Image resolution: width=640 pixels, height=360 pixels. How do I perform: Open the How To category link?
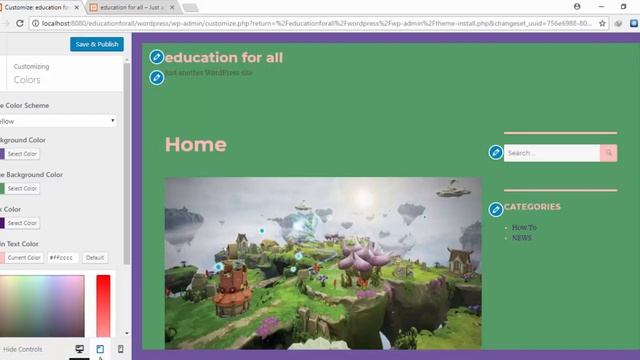pyautogui.click(x=524, y=227)
